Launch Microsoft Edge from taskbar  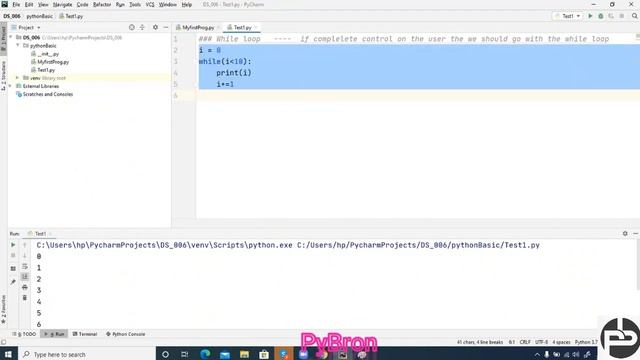[x=205, y=354]
